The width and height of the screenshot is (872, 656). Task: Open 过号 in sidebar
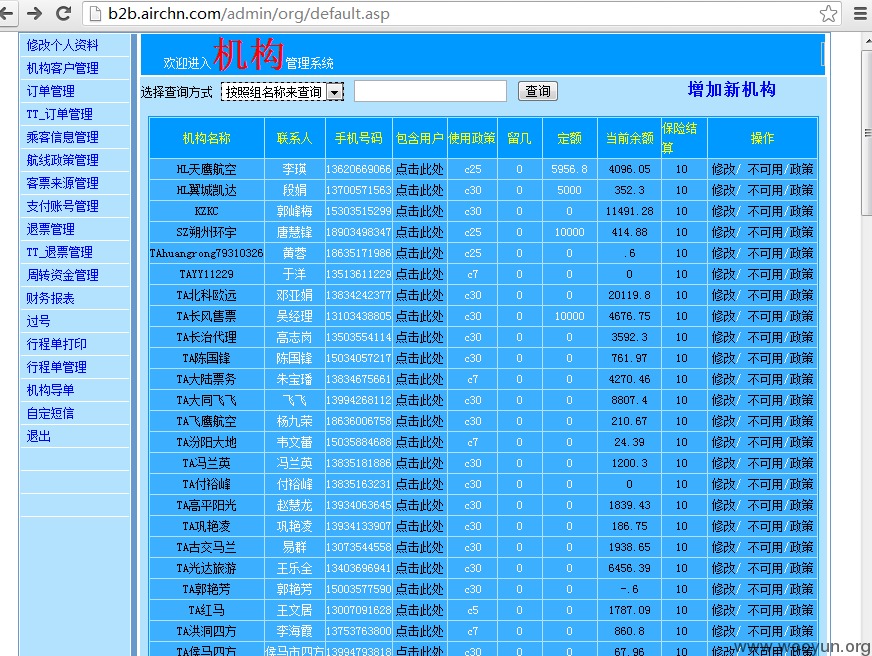pos(38,321)
